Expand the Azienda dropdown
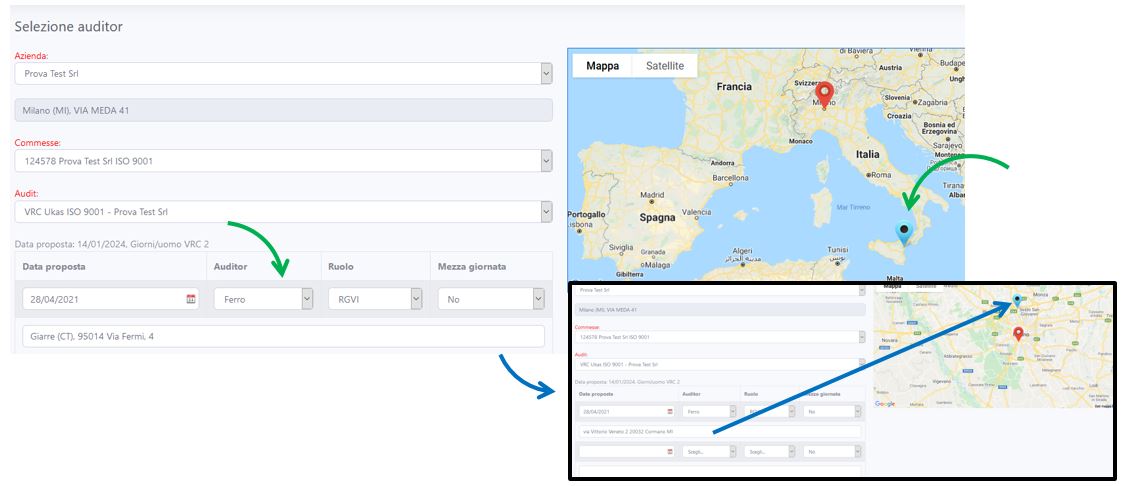This screenshot has height=486, width=1130. tap(545, 74)
